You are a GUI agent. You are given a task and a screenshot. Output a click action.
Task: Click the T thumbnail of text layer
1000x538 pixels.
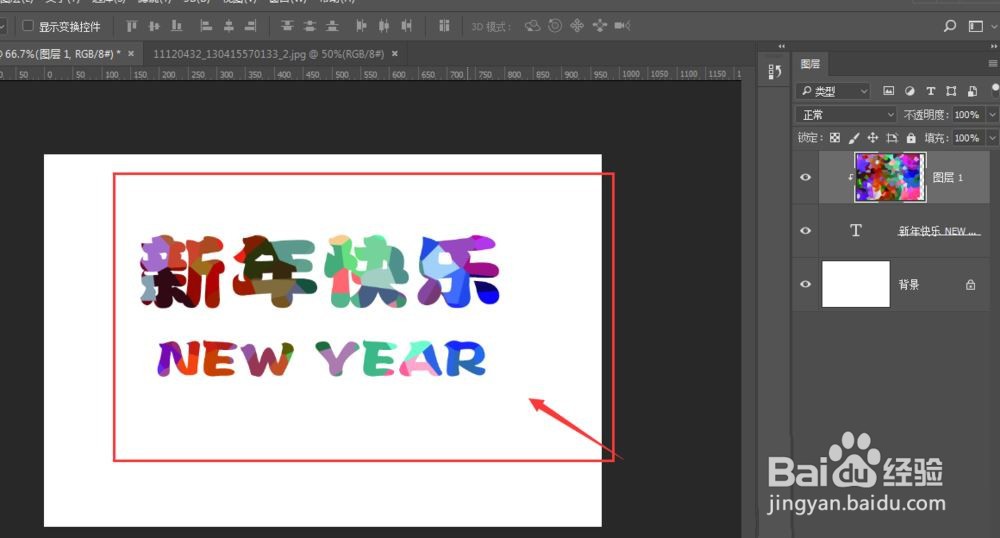tap(855, 231)
